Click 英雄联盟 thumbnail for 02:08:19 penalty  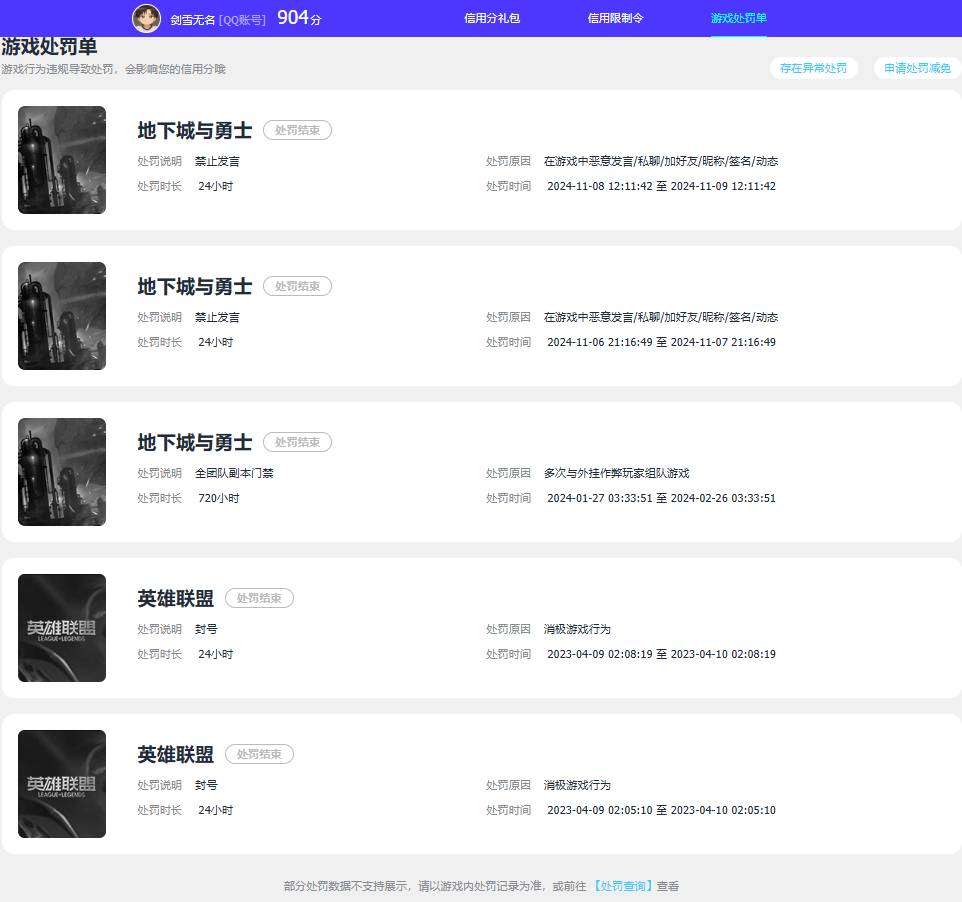tap(62, 628)
